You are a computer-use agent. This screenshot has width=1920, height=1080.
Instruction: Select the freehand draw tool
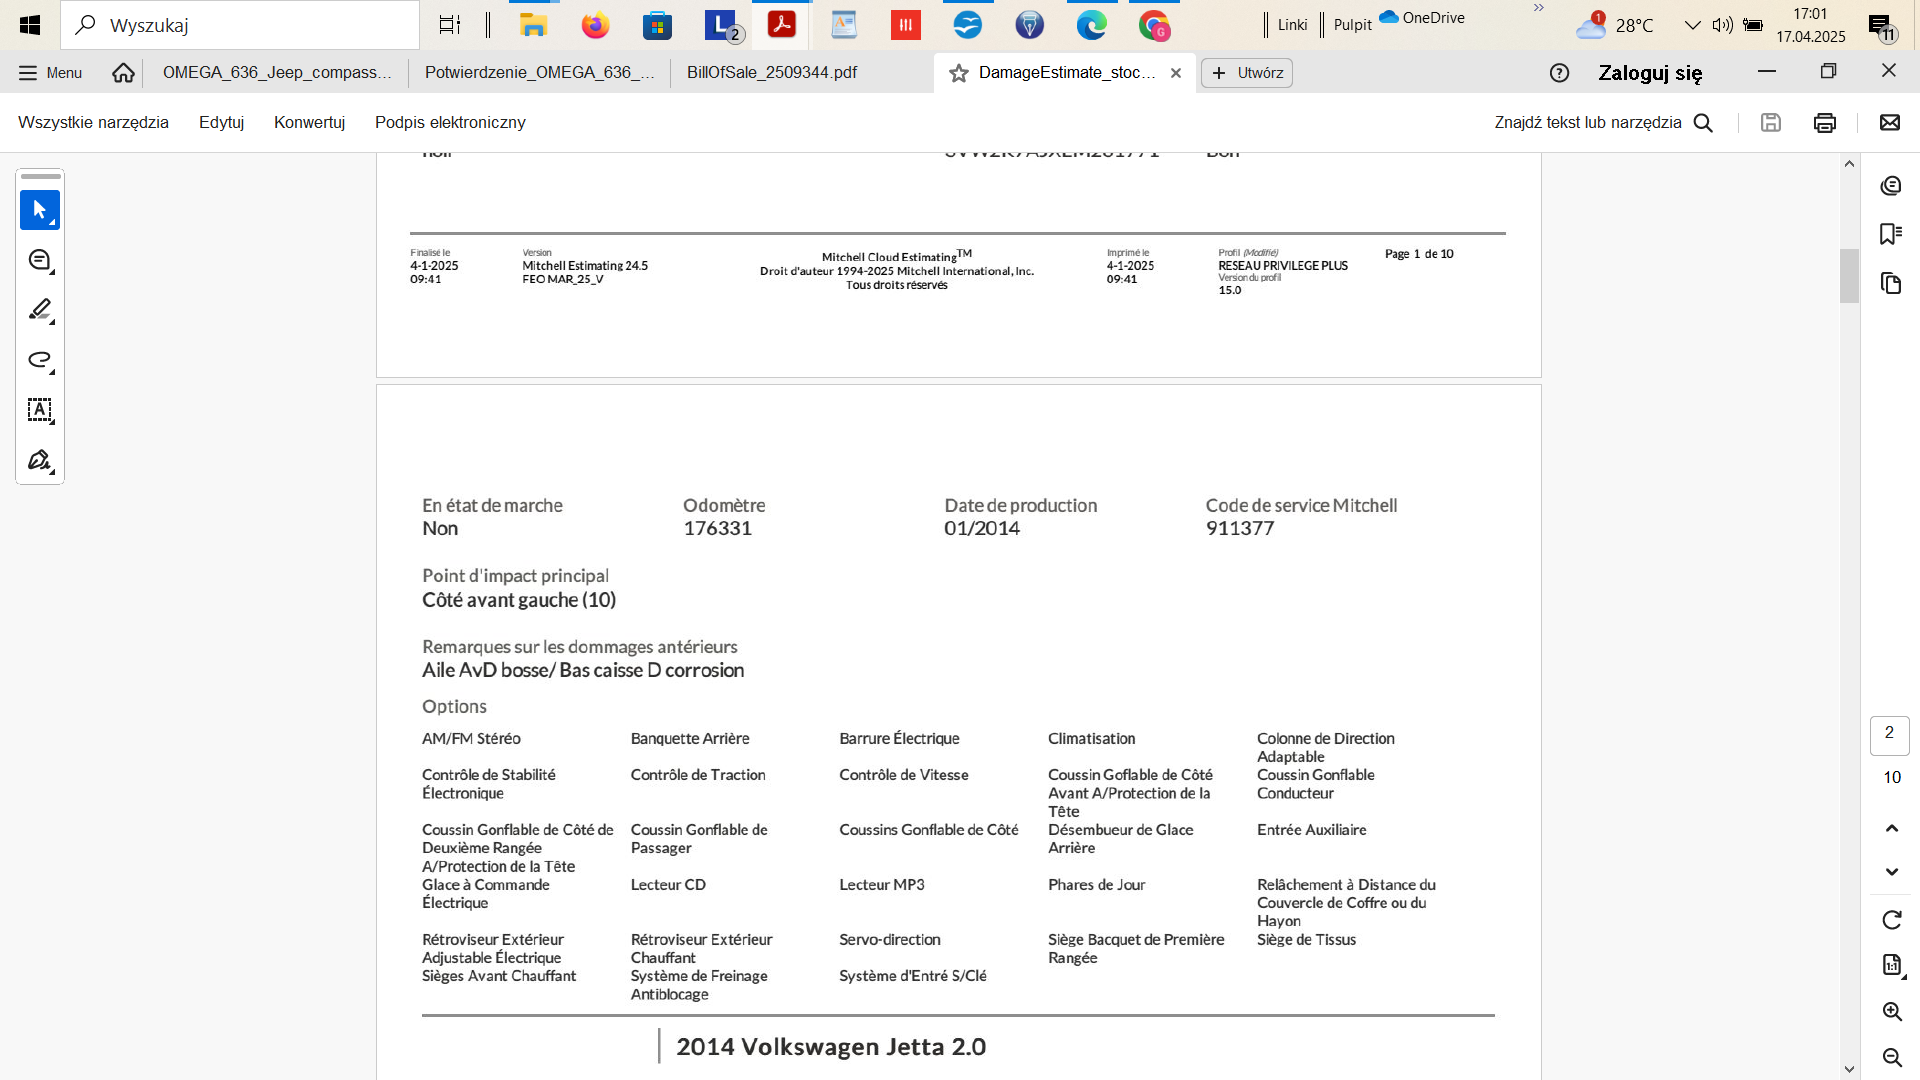pos(40,360)
